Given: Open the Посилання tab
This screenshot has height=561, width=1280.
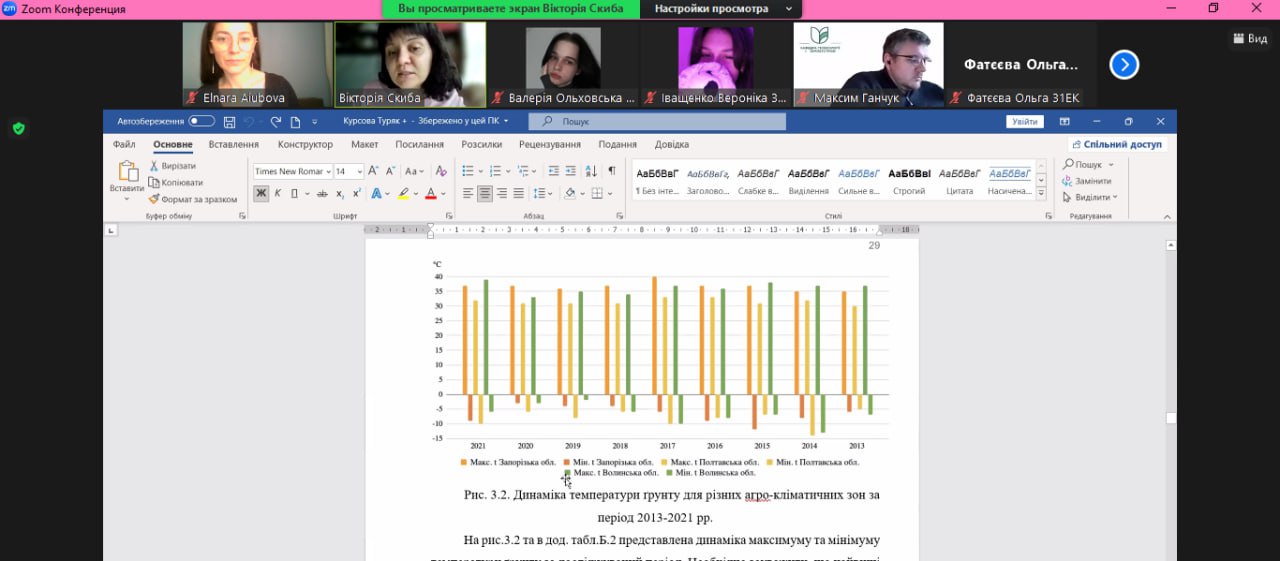Looking at the screenshot, I should [419, 144].
